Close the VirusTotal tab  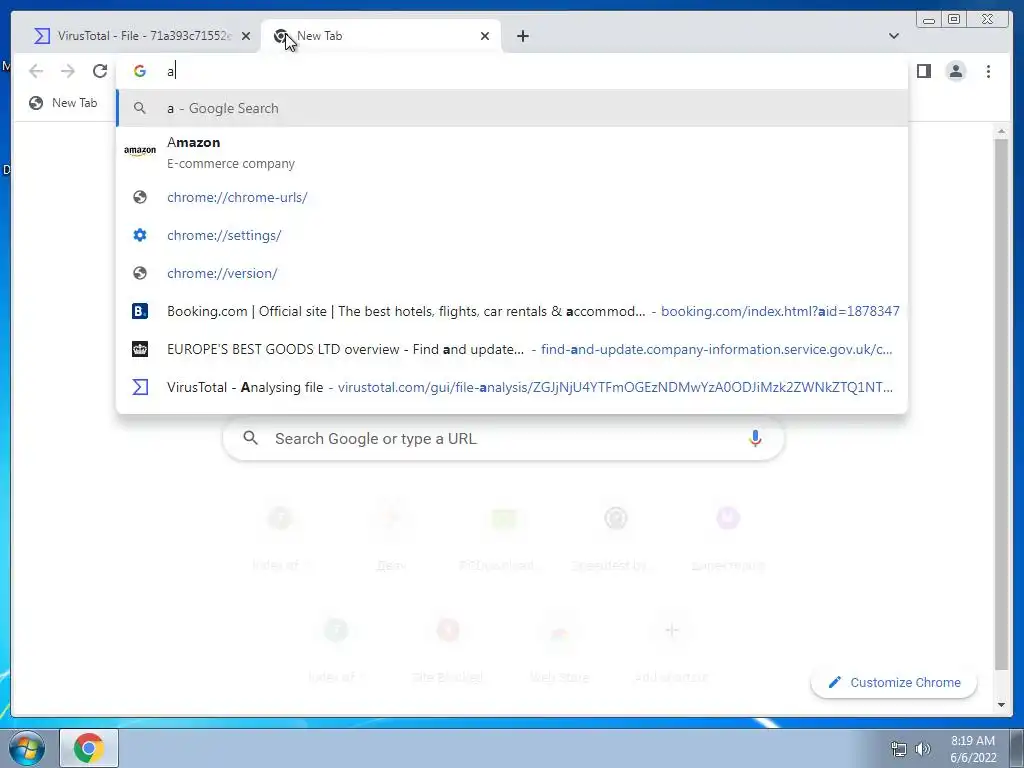pos(246,36)
